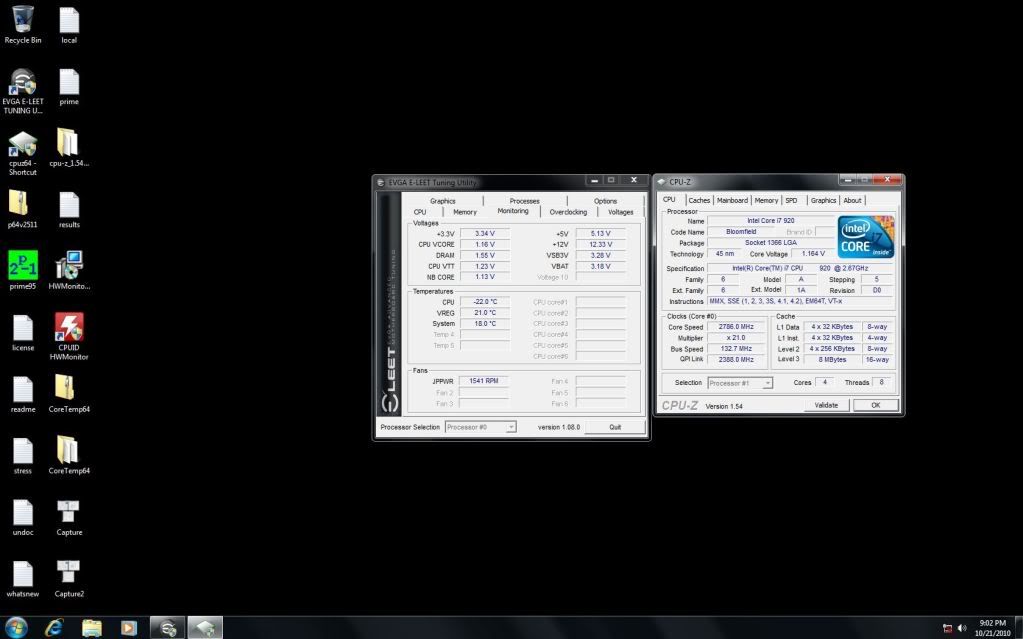1023x639 pixels.
Task: Select the 'whatsnew' file icon
Action: coord(23,579)
